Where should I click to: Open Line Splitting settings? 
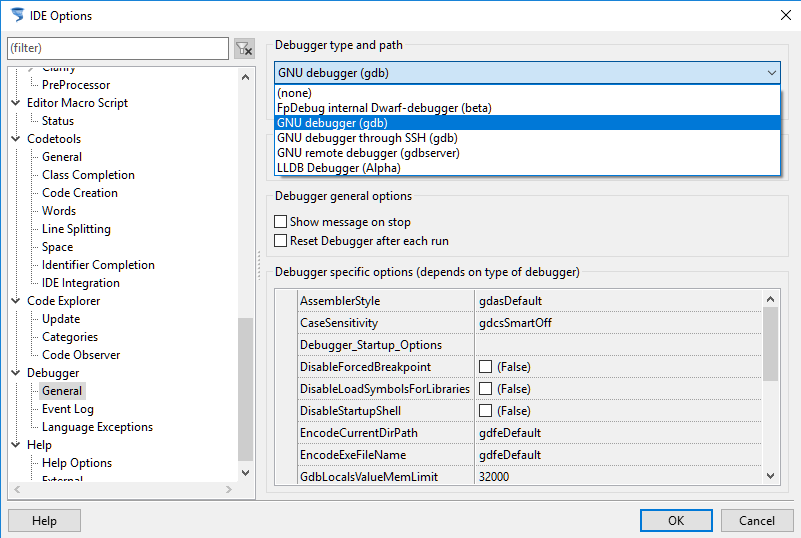[76, 229]
